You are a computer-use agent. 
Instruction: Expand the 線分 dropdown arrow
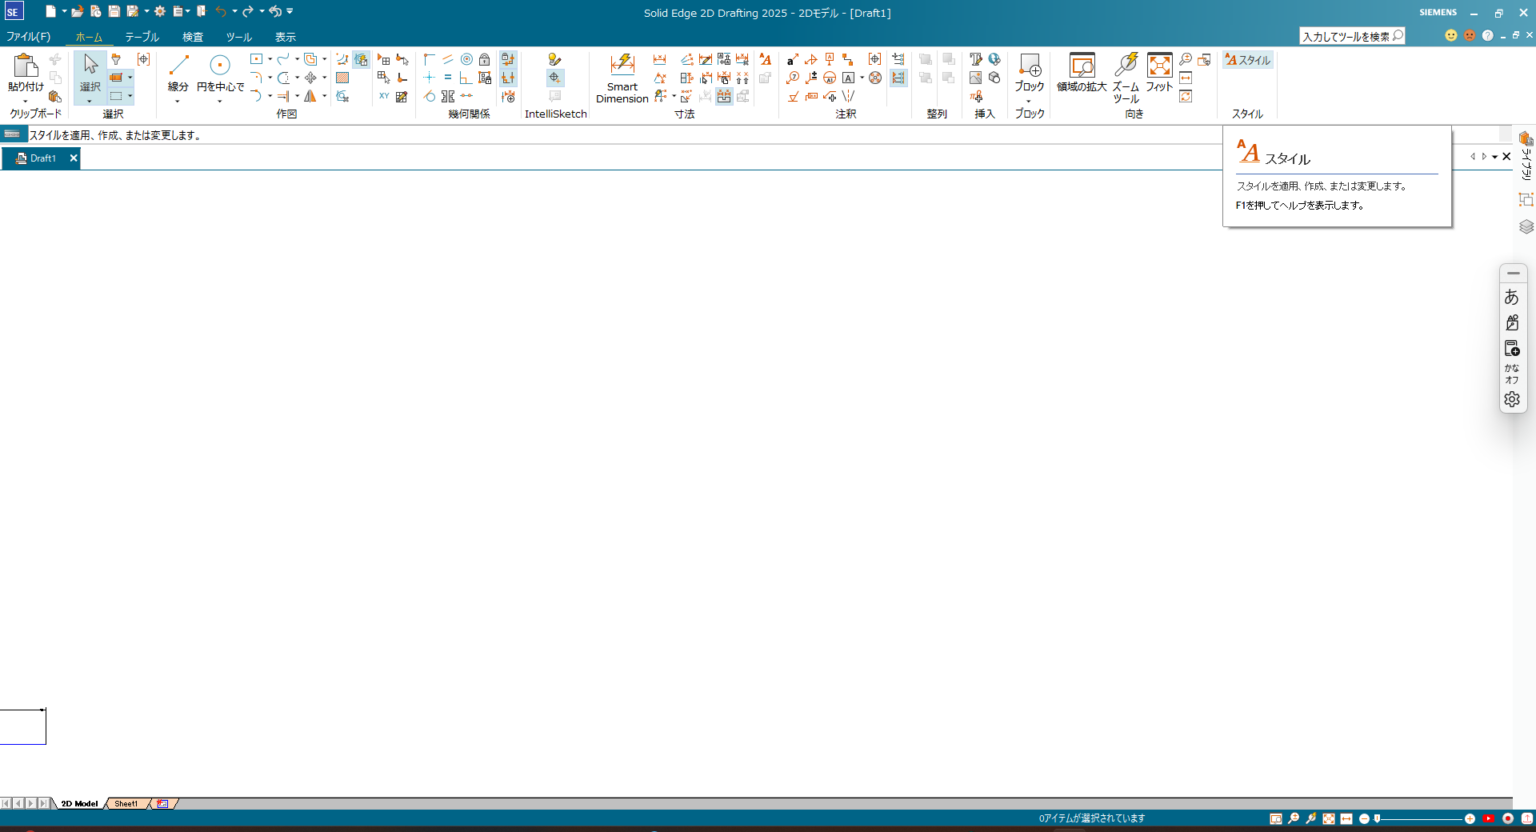[x=178, y=101]
